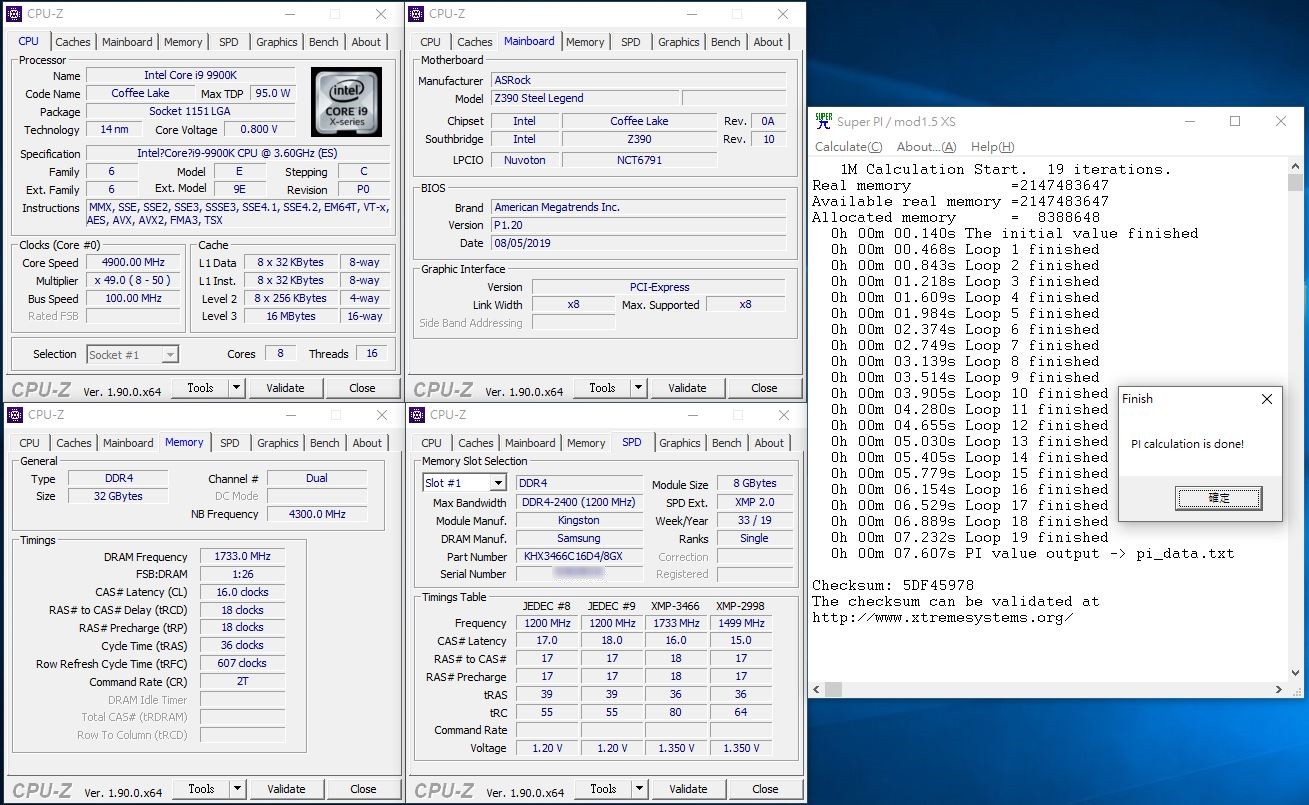Open the About tab in the Mainboard window
This screenshot has height=805, width=1309.
pyautogui.click(x=768, y=42)
